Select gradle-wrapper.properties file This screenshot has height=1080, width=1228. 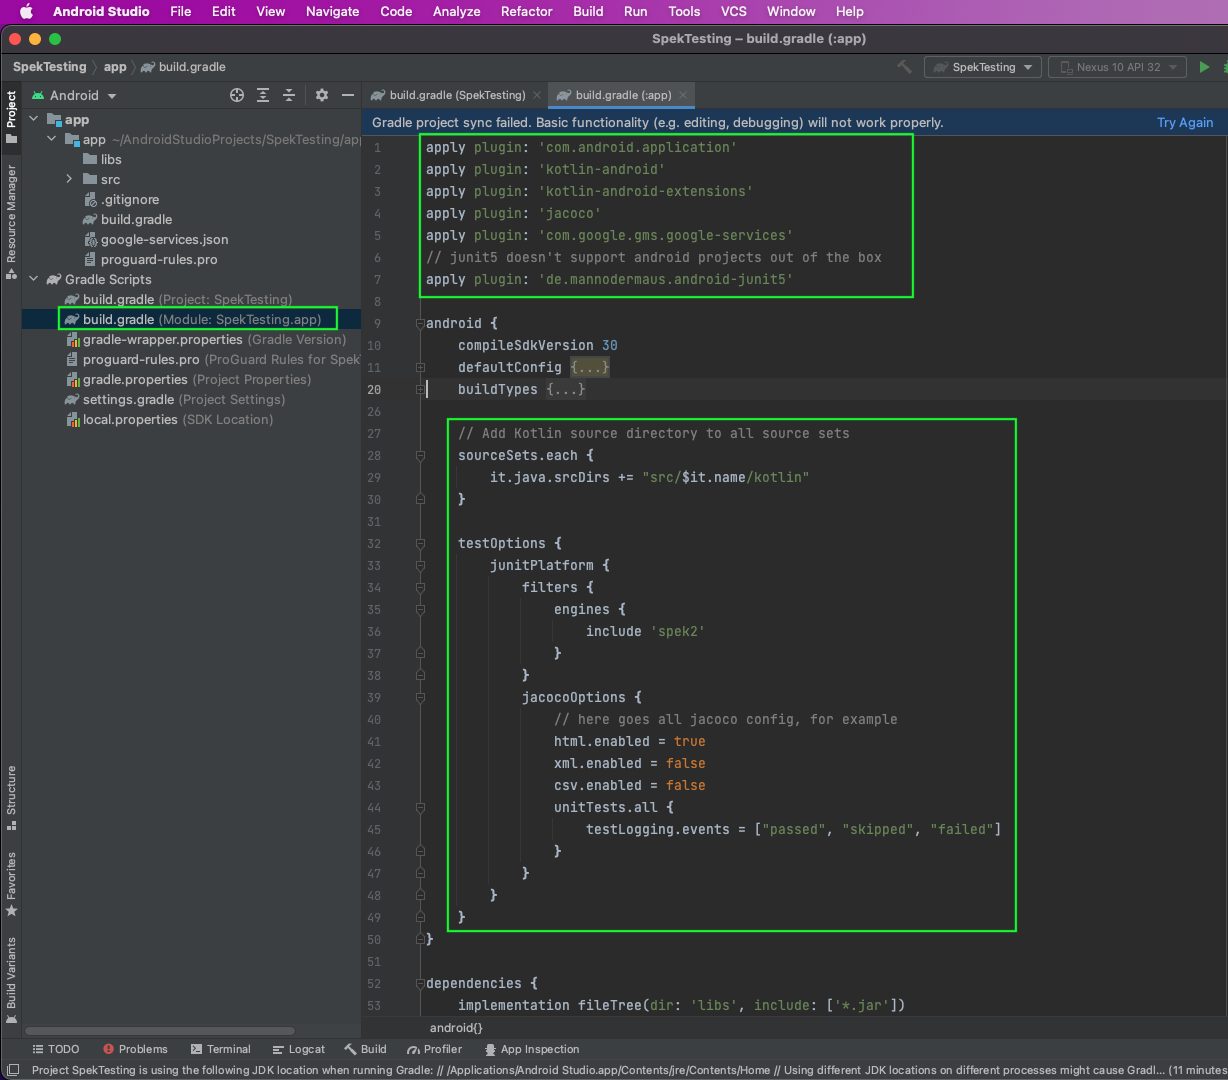coord(206,339)
